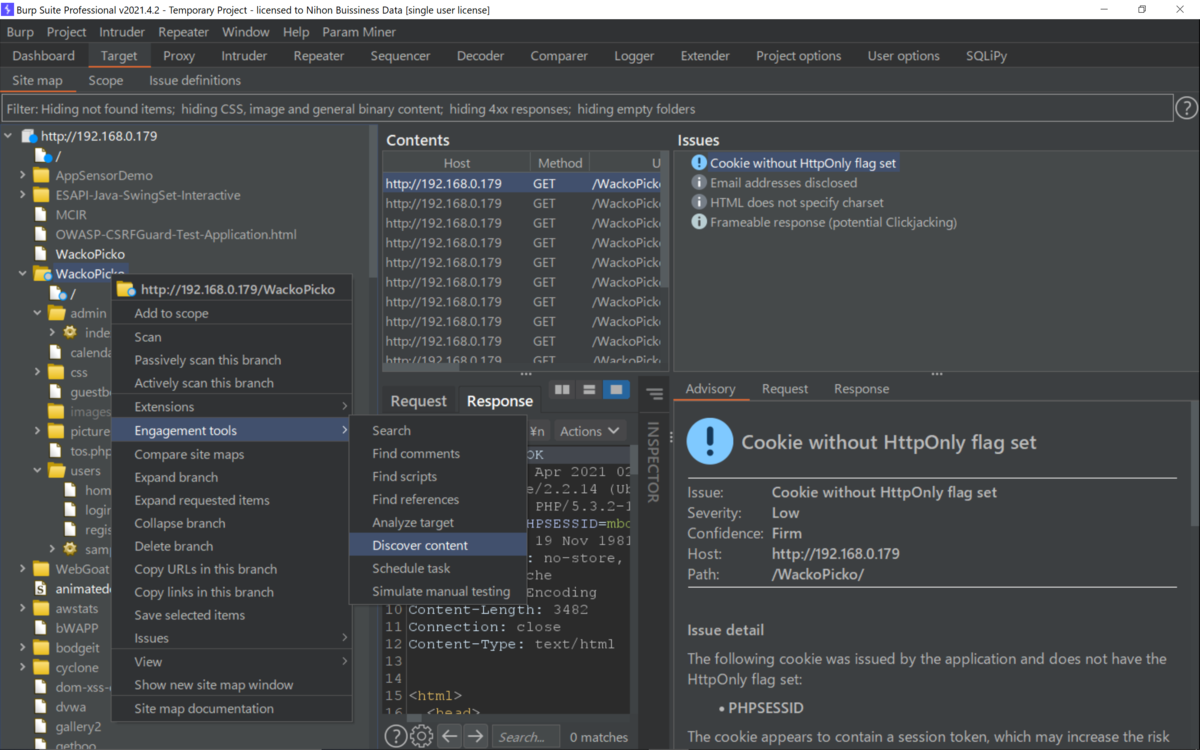Choose Actively scan this branch
Viewport: 1200px width, 750px height.
tap(231, 383)
